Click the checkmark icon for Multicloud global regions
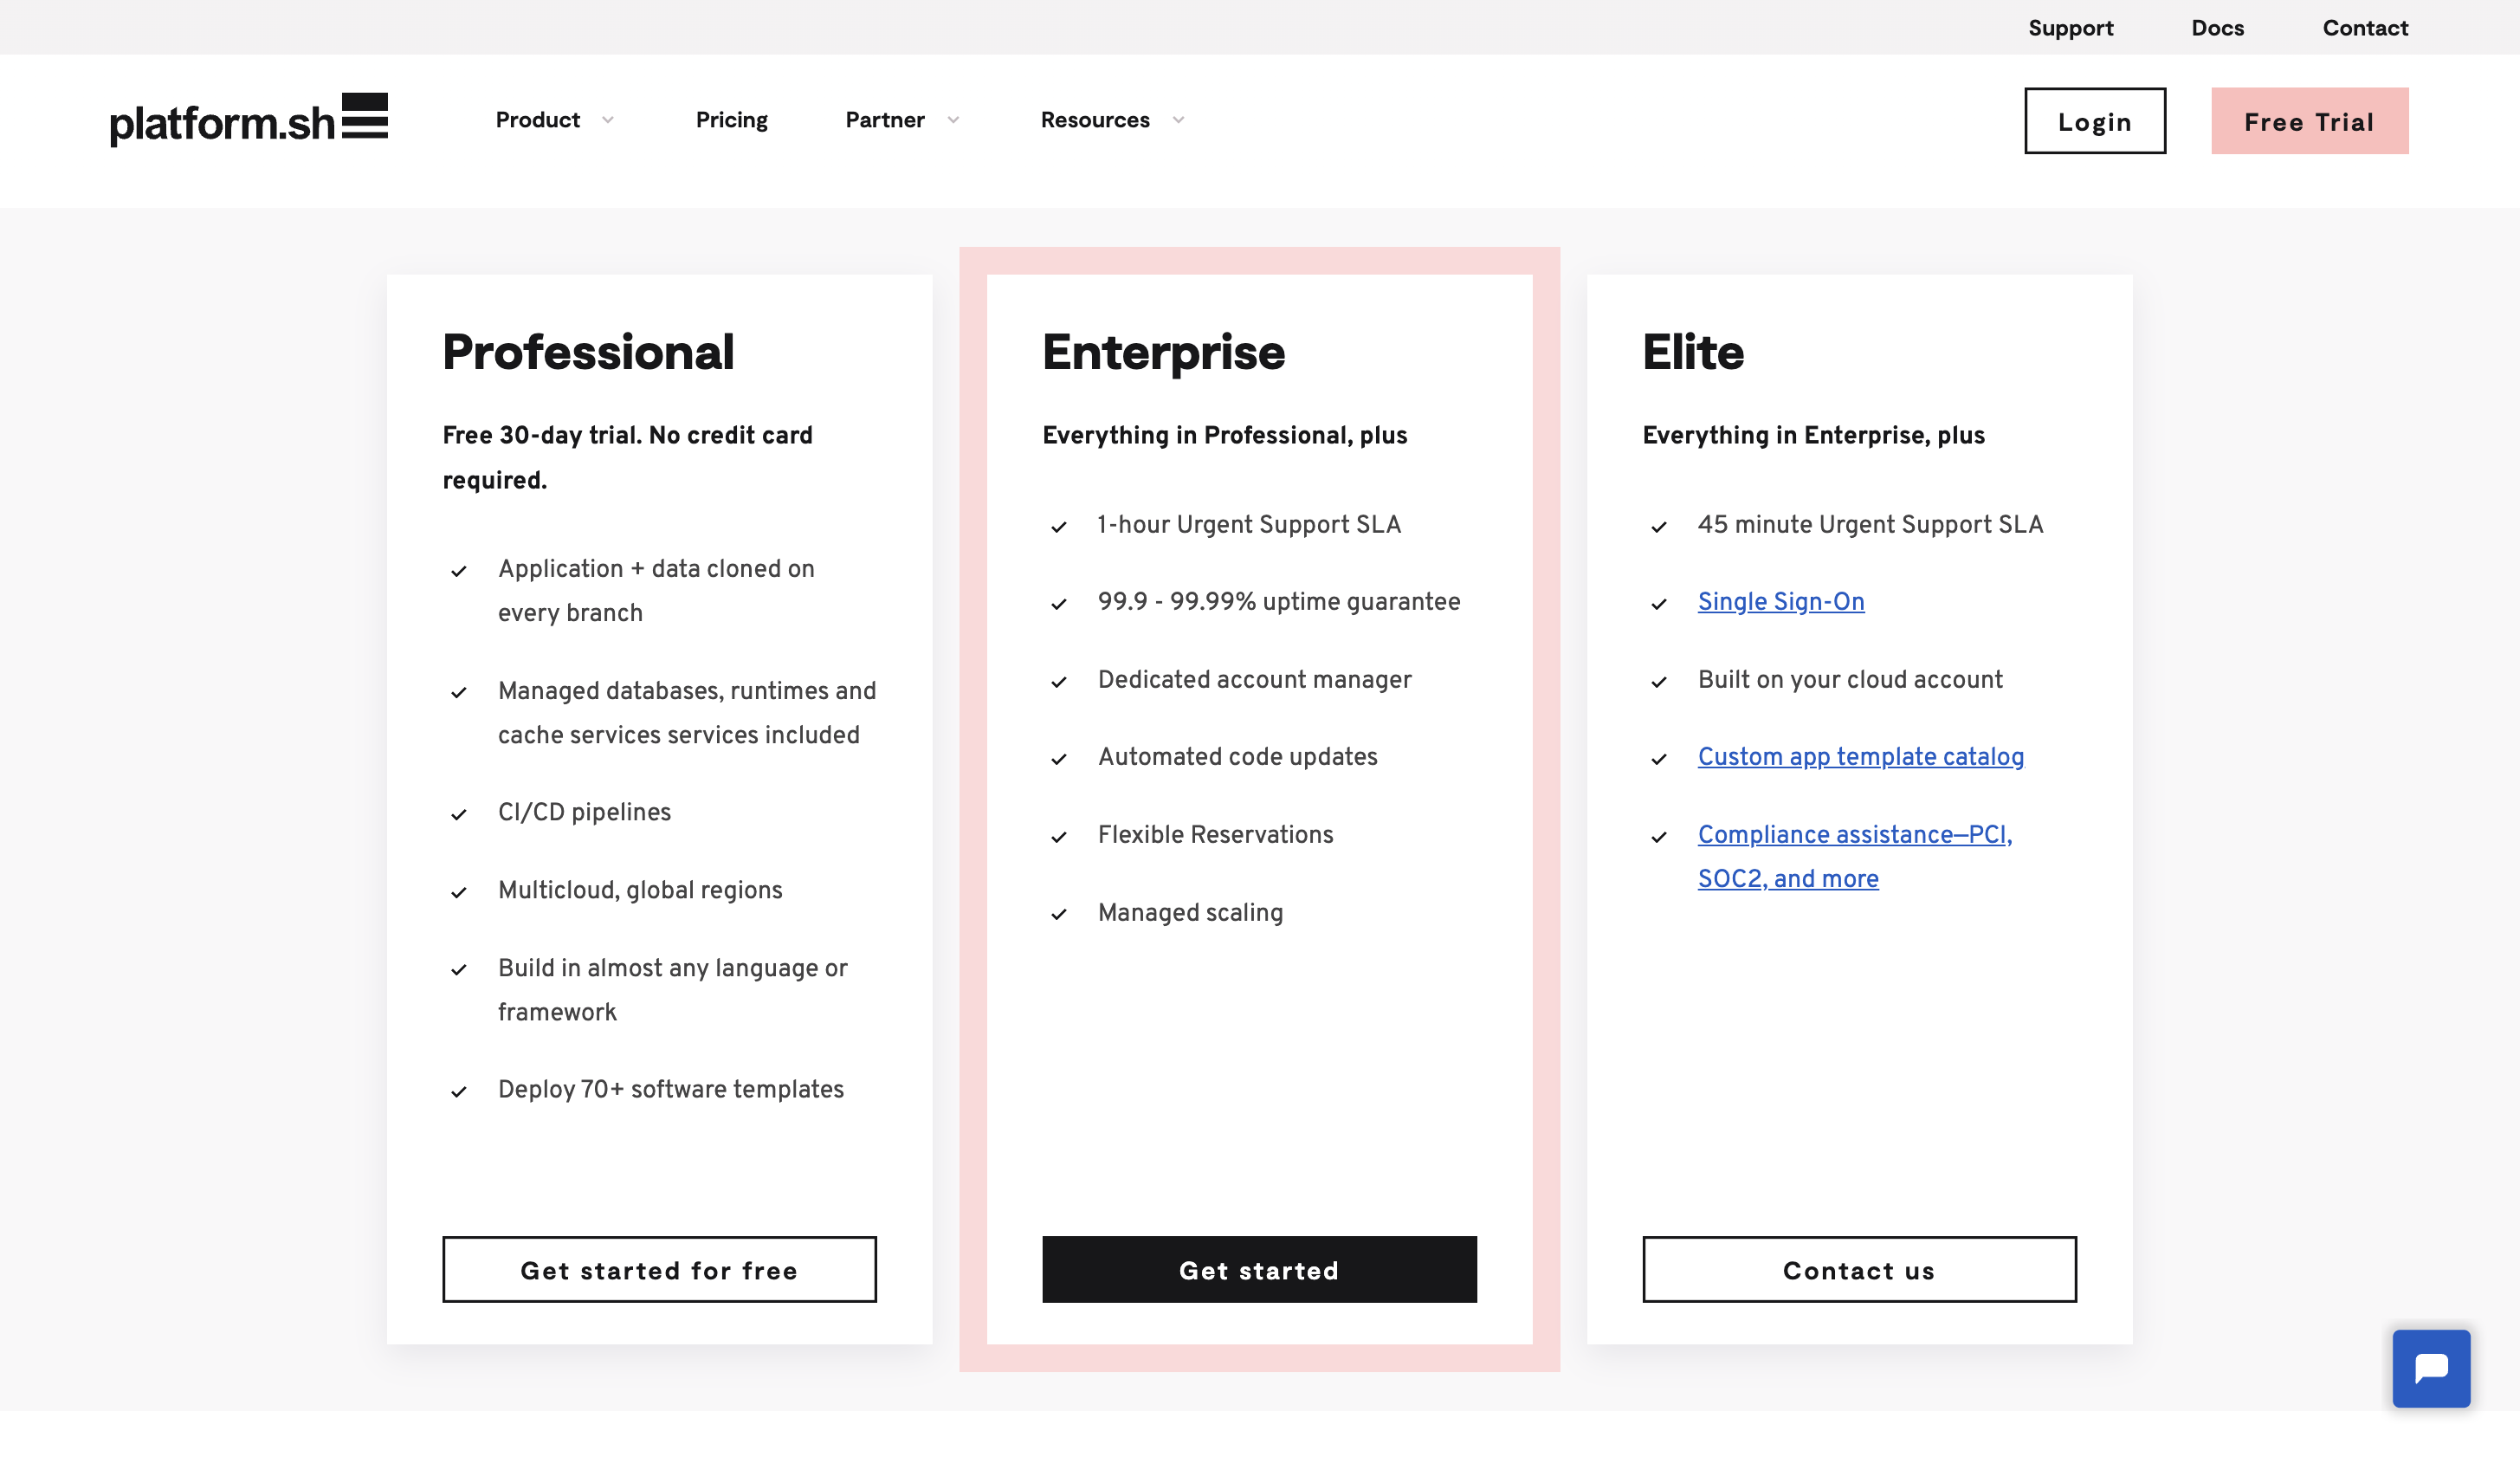Viewport: 2520px width, 1457px height. (x=461, y=891)
